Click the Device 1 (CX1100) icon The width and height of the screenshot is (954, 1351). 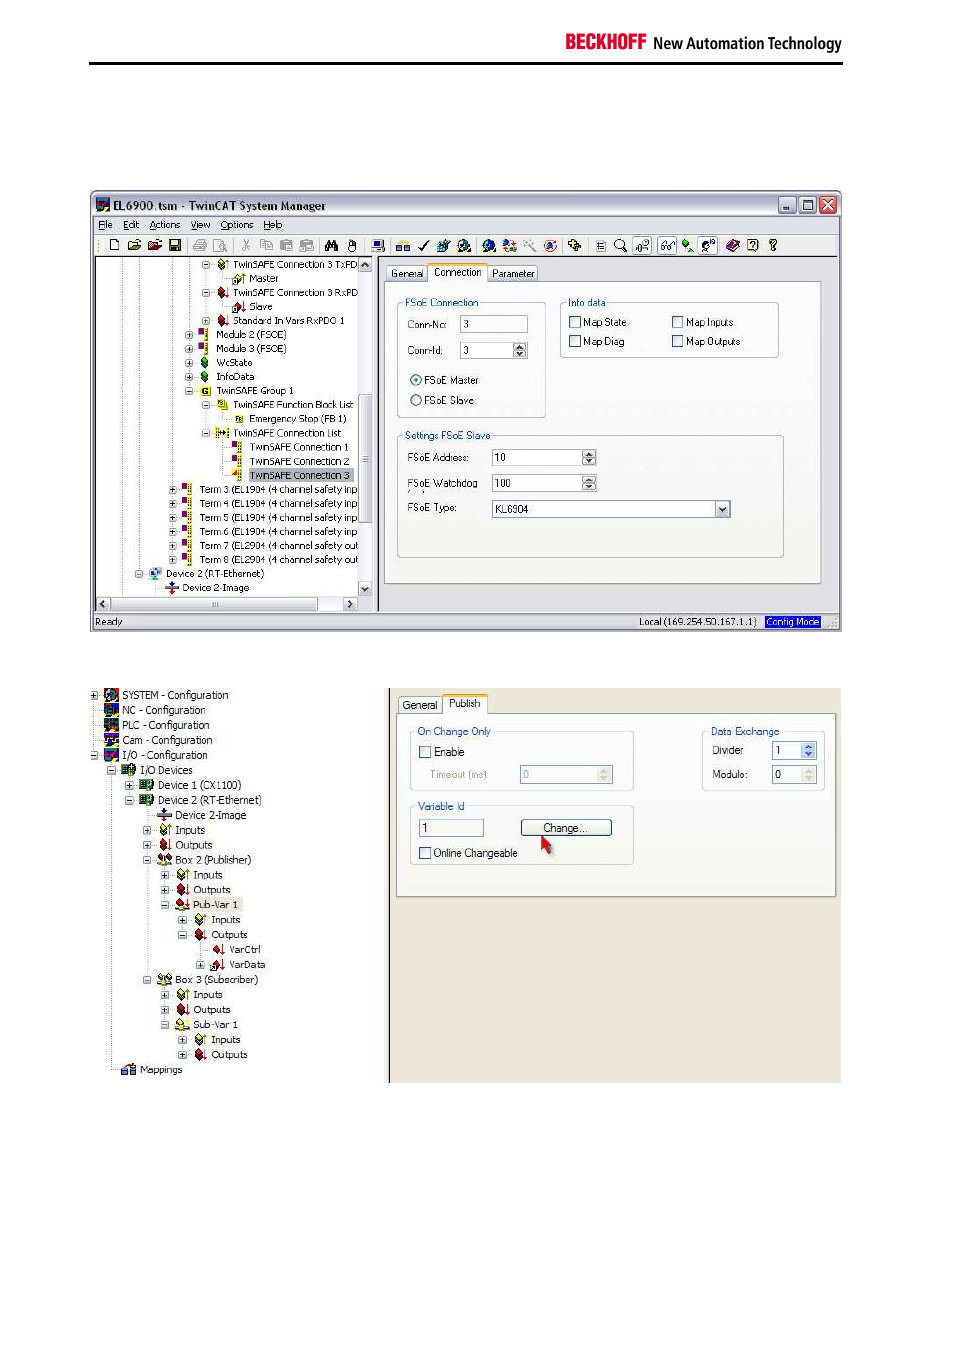coord(146,785)
